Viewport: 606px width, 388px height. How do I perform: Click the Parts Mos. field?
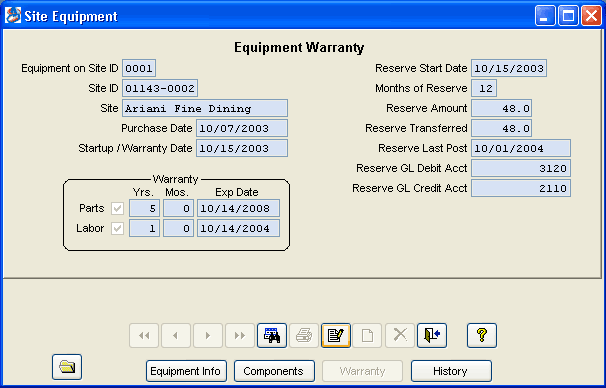point(178,208)
